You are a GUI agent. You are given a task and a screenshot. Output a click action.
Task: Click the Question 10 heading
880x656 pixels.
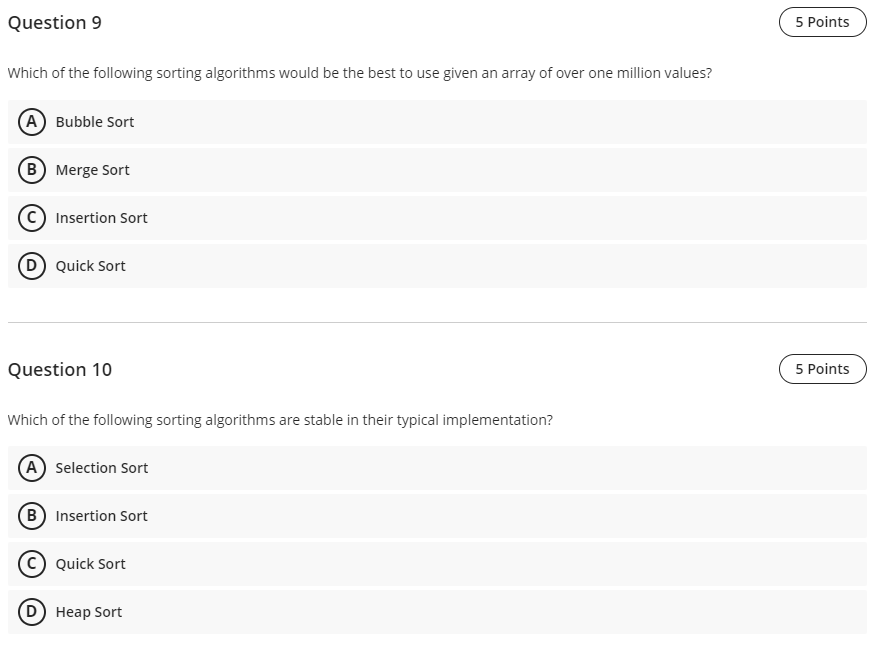point(60,369)
